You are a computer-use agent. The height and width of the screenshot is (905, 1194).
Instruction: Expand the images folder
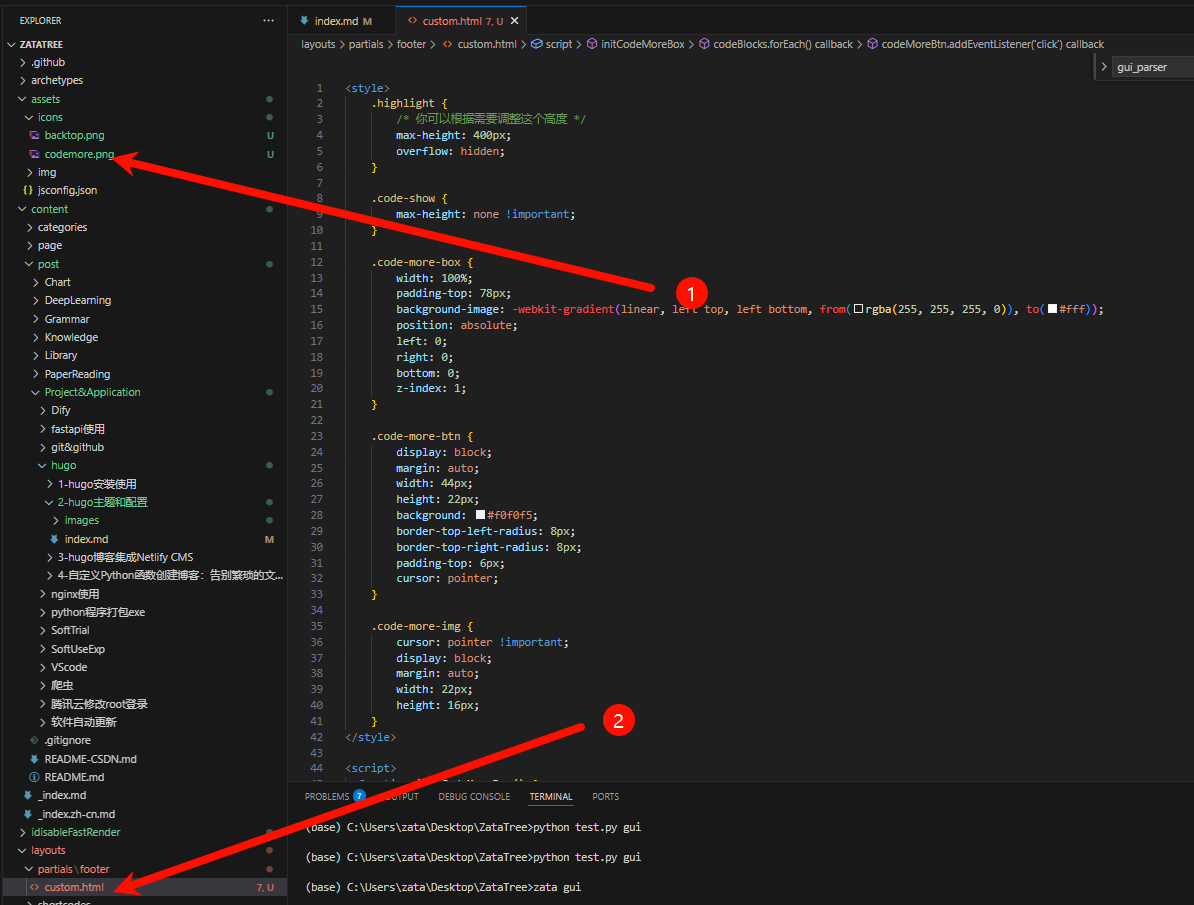tap(56, 520)
